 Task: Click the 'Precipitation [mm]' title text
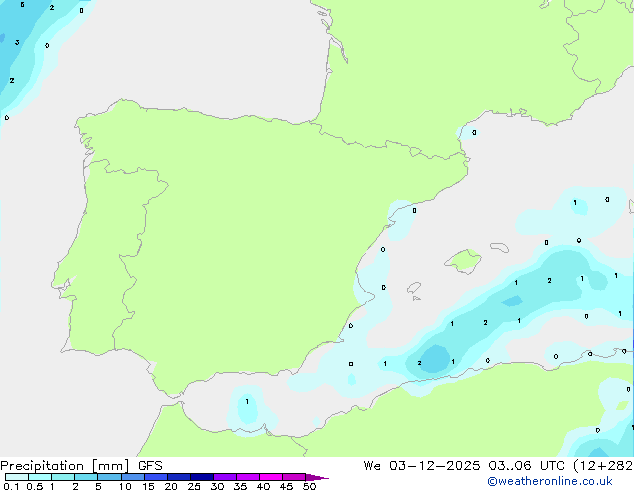point(64,466)
